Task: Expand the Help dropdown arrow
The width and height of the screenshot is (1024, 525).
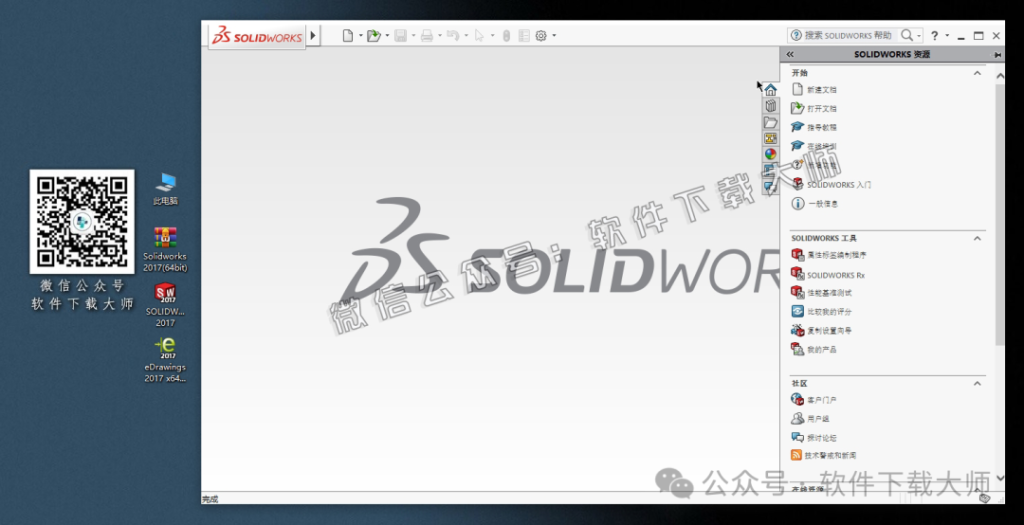Action: [947, 35]
